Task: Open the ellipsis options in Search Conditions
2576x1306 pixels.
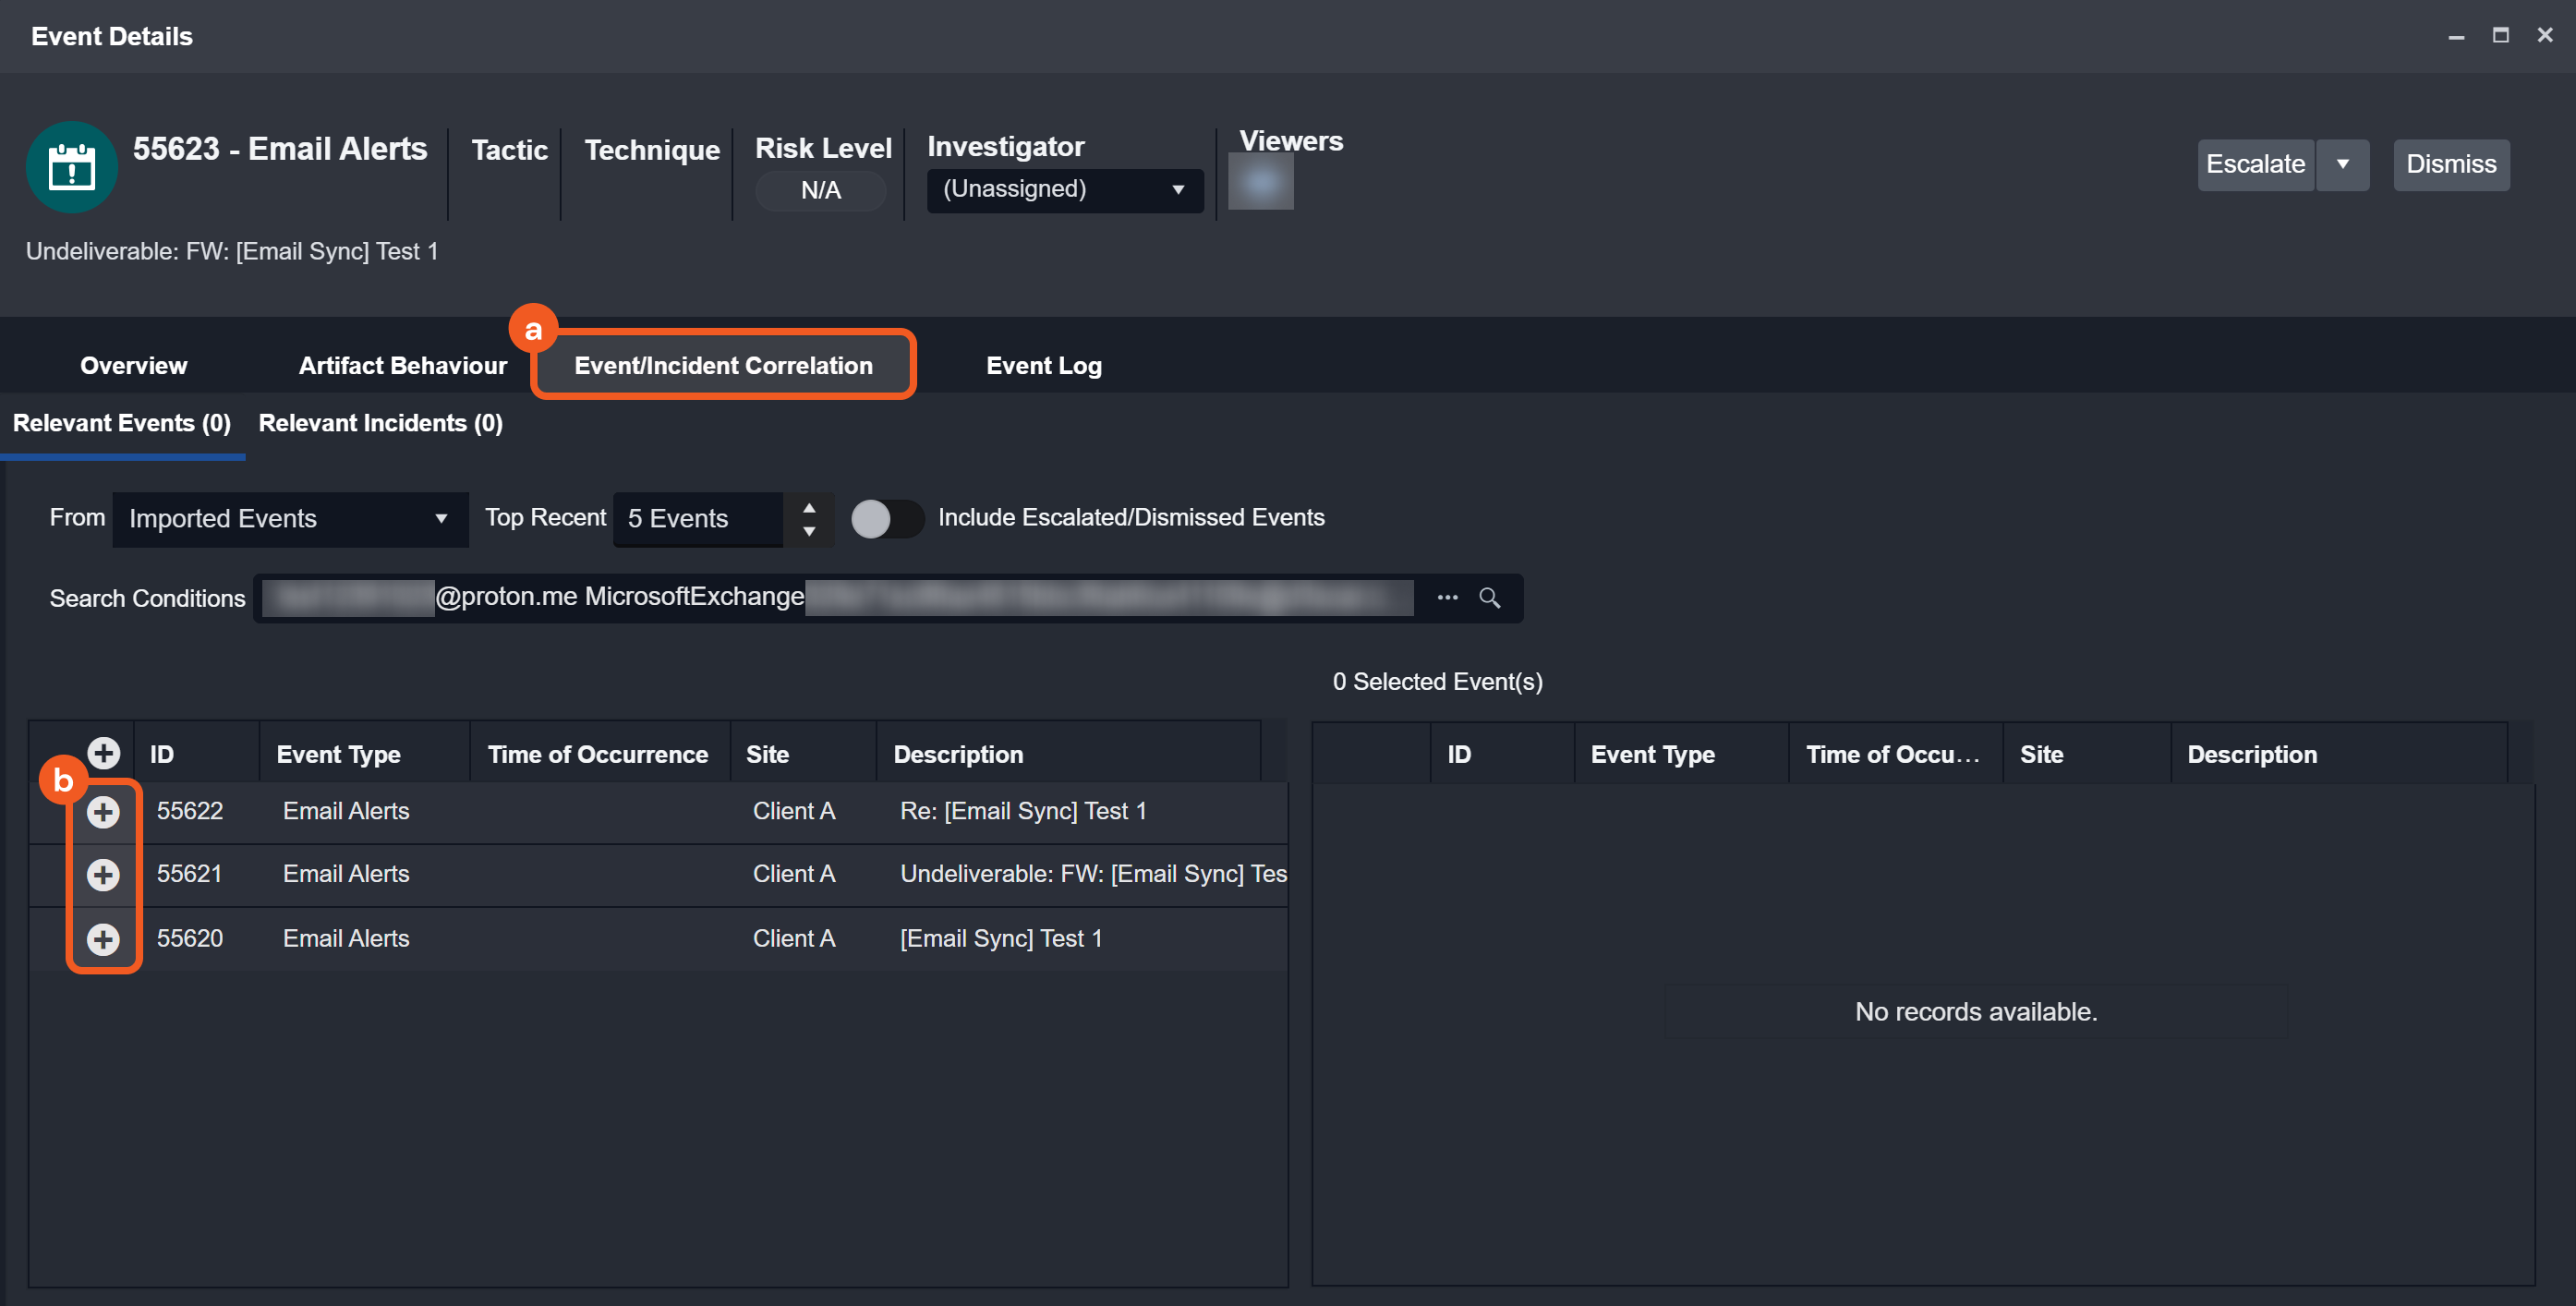Action: click(1447, 598)
